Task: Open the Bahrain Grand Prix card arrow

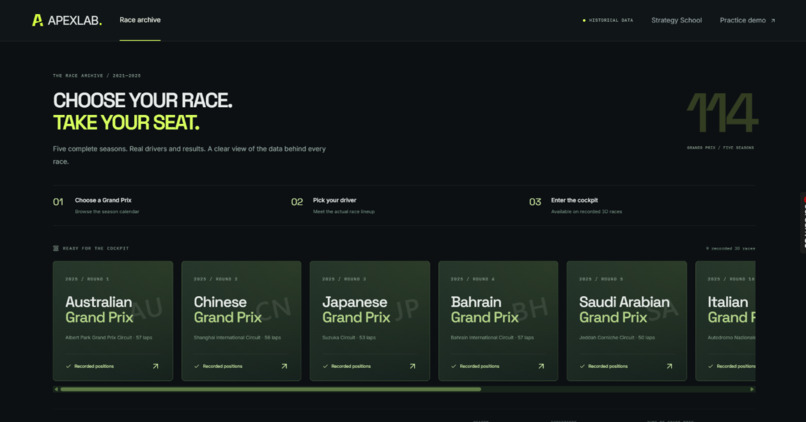Action: (x=541, y=366)
